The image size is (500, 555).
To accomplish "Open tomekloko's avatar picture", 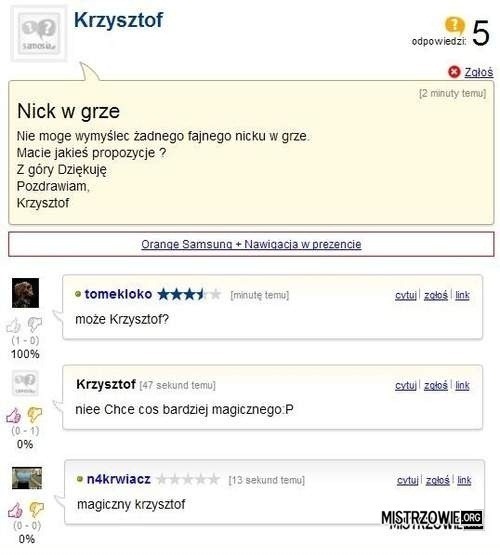I will [25, 293].
